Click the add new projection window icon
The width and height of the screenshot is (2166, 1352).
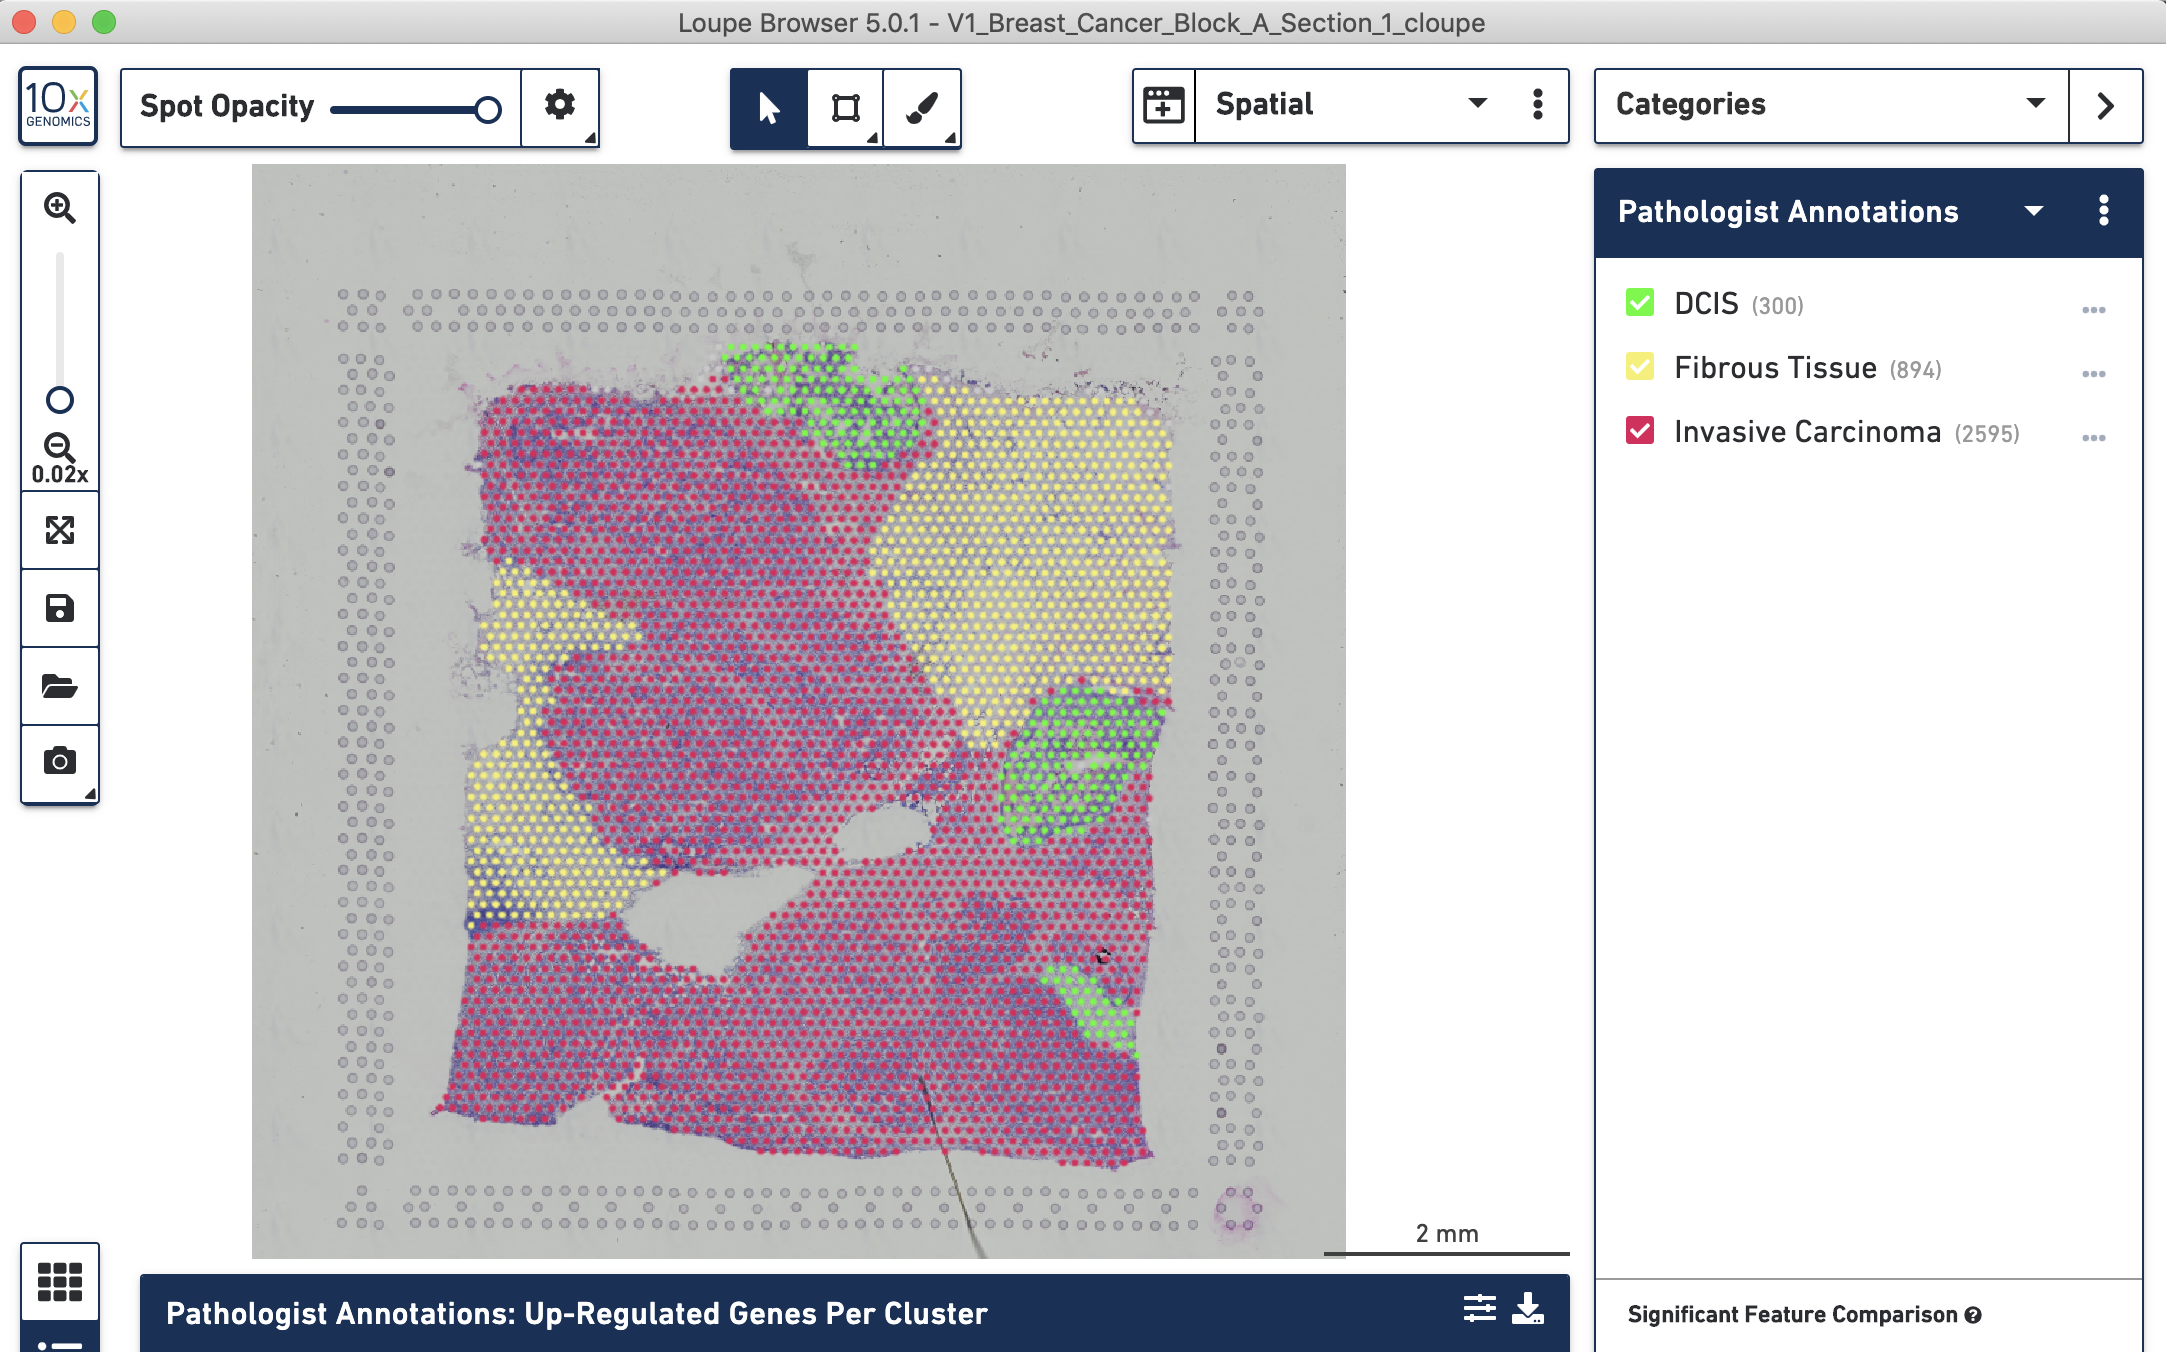[1164, 105]
